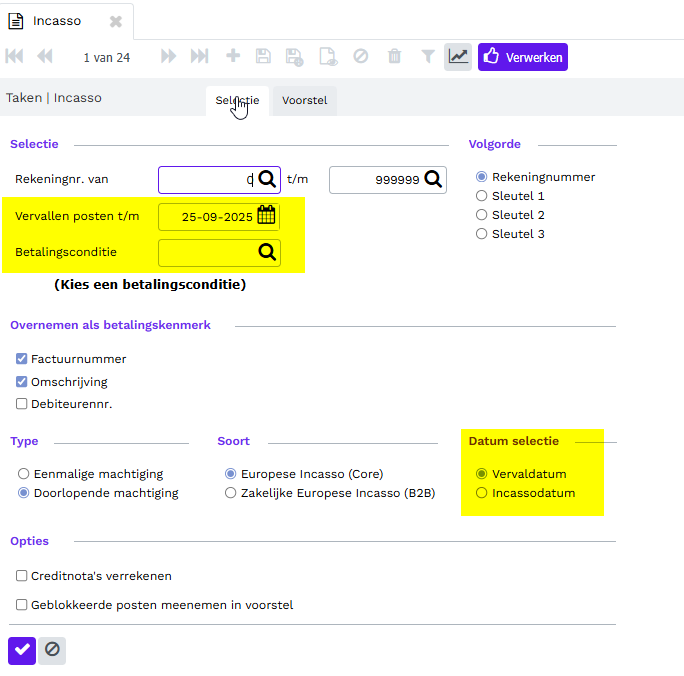The height and width of the screenshot is (676, 684).
Task: Confirm with the purple checkmark button
Action: (22, 650)
